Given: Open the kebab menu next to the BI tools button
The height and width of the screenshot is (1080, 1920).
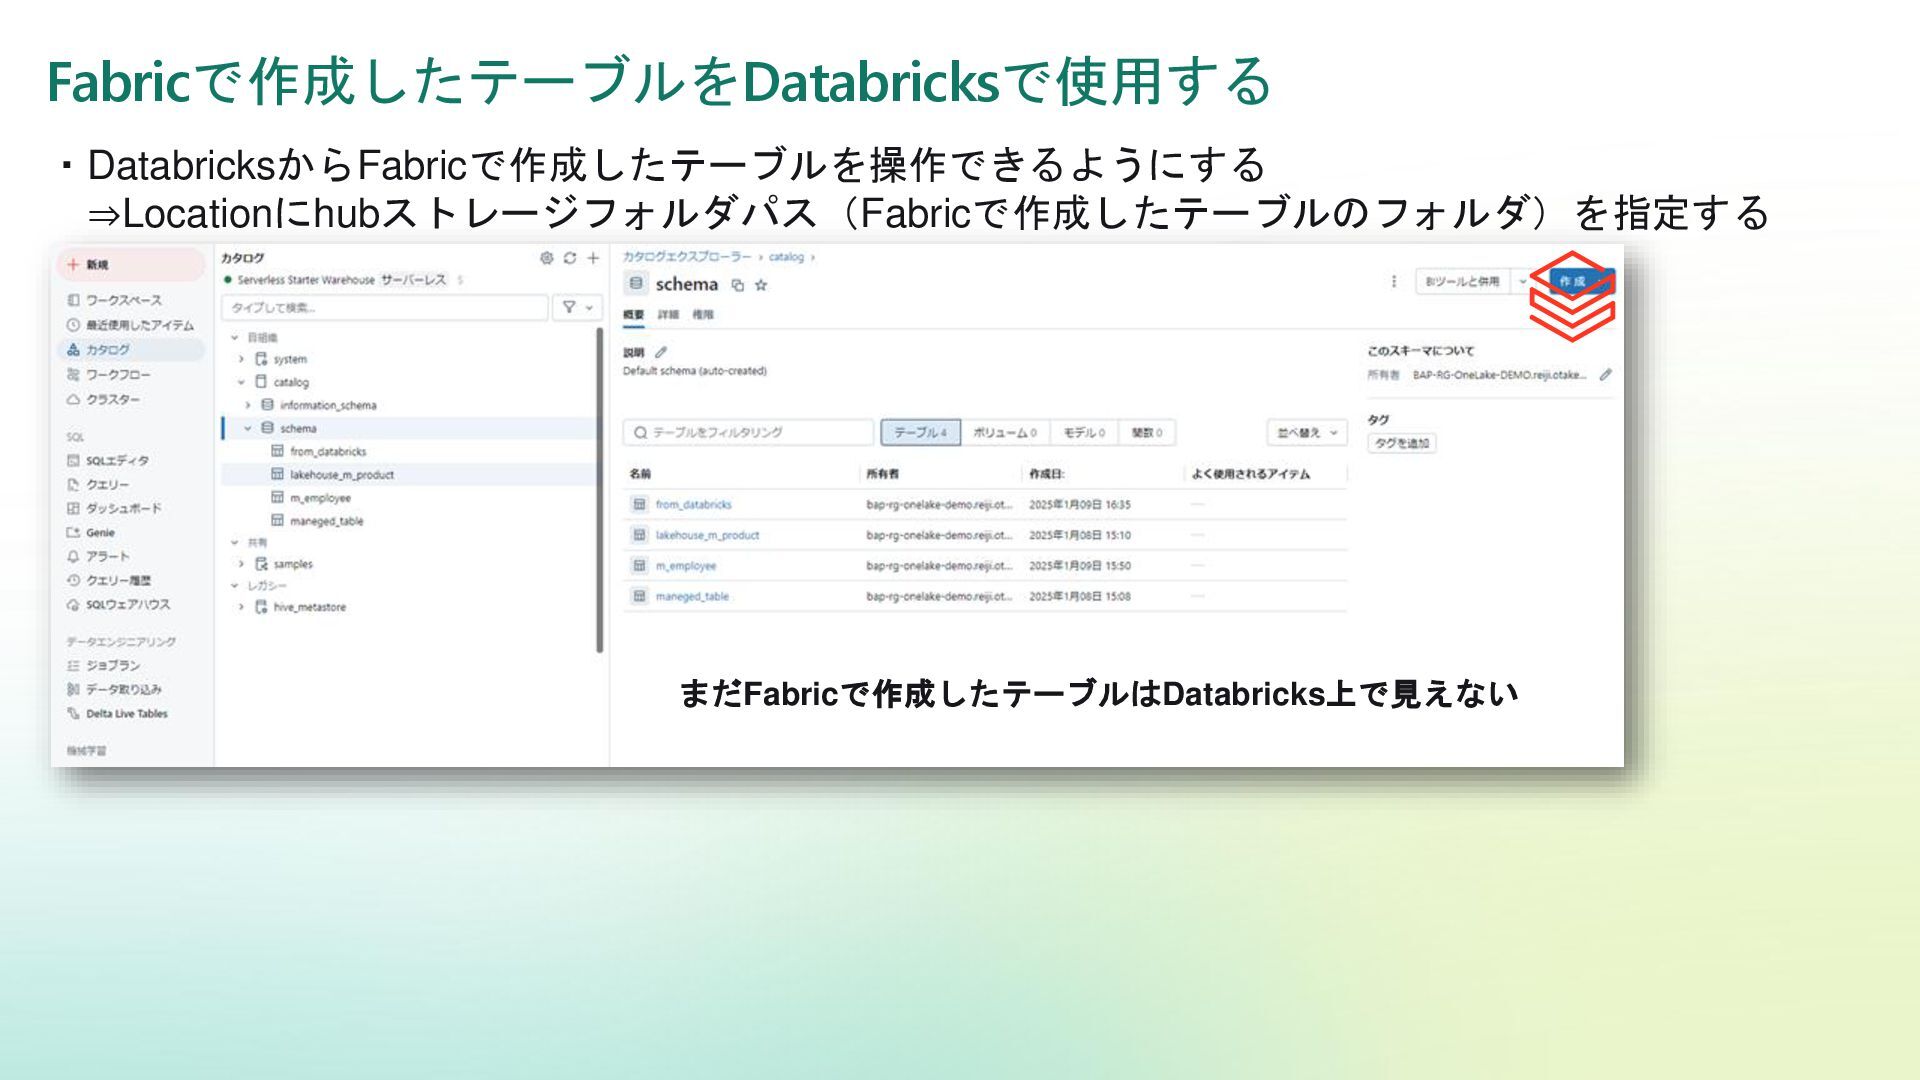Looking at the screenshot, I should point(1394,282).
